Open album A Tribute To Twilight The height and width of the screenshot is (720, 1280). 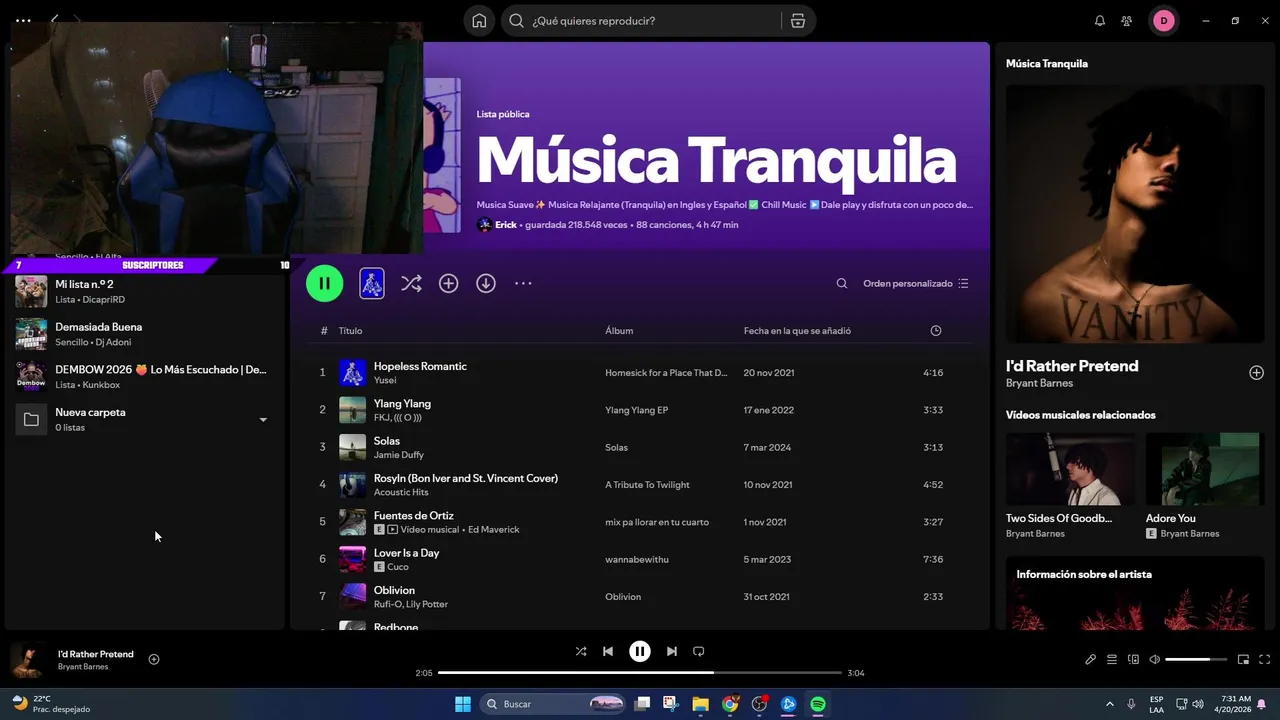pyautogui.click(x=647, y=485)
